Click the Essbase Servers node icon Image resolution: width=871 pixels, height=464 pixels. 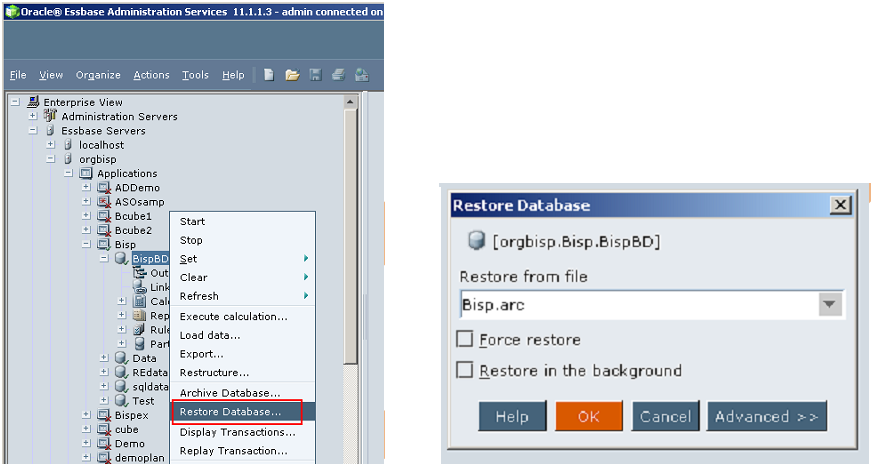tap(51, 130)
